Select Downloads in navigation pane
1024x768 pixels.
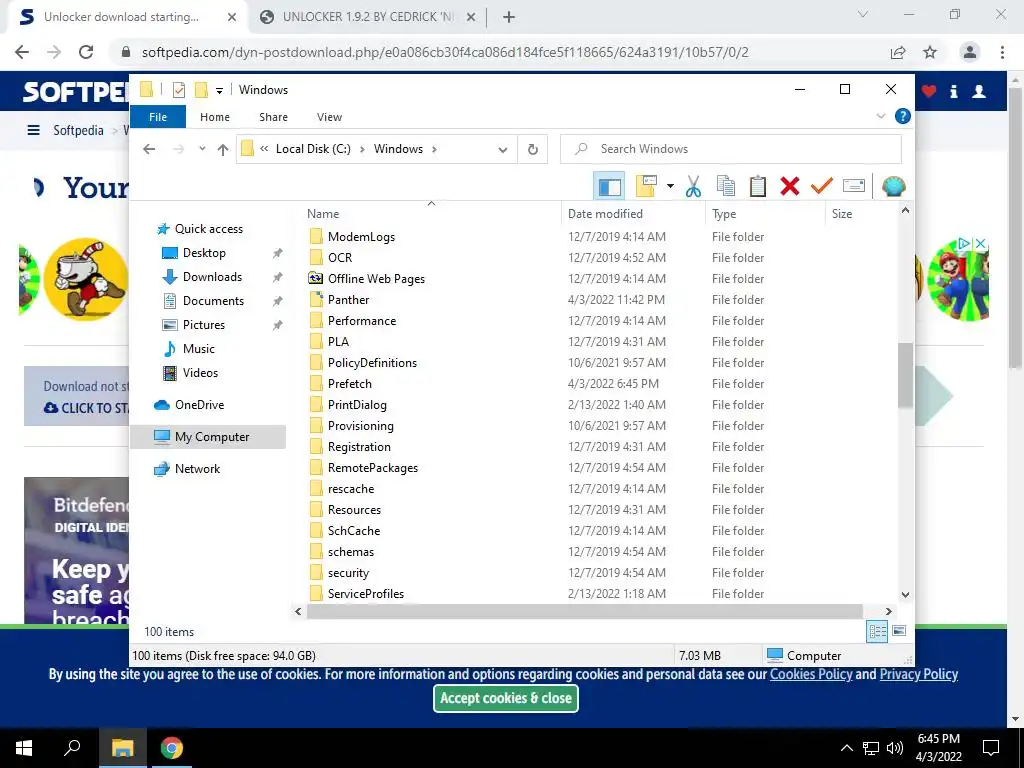[212, 277]
